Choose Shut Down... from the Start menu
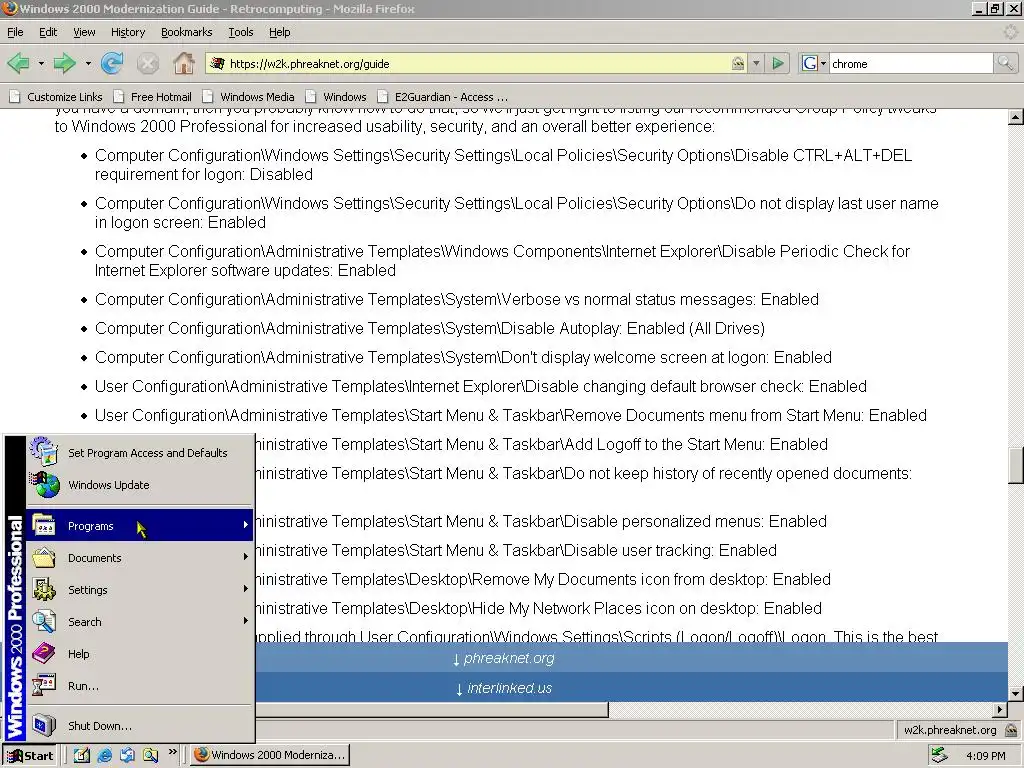 click(x=140, y=726)
